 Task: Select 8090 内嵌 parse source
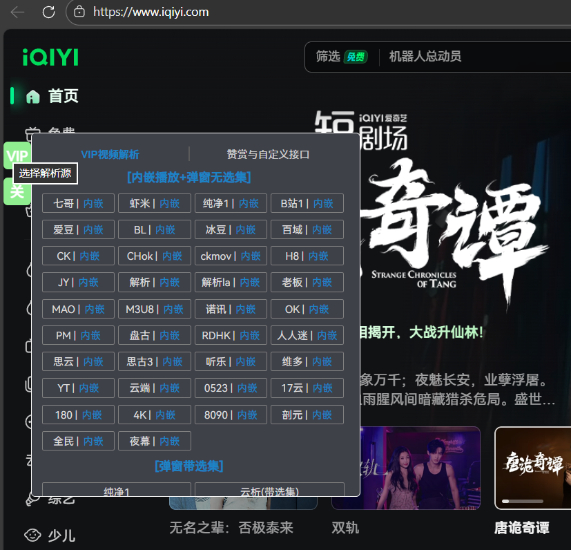point(231,415)
